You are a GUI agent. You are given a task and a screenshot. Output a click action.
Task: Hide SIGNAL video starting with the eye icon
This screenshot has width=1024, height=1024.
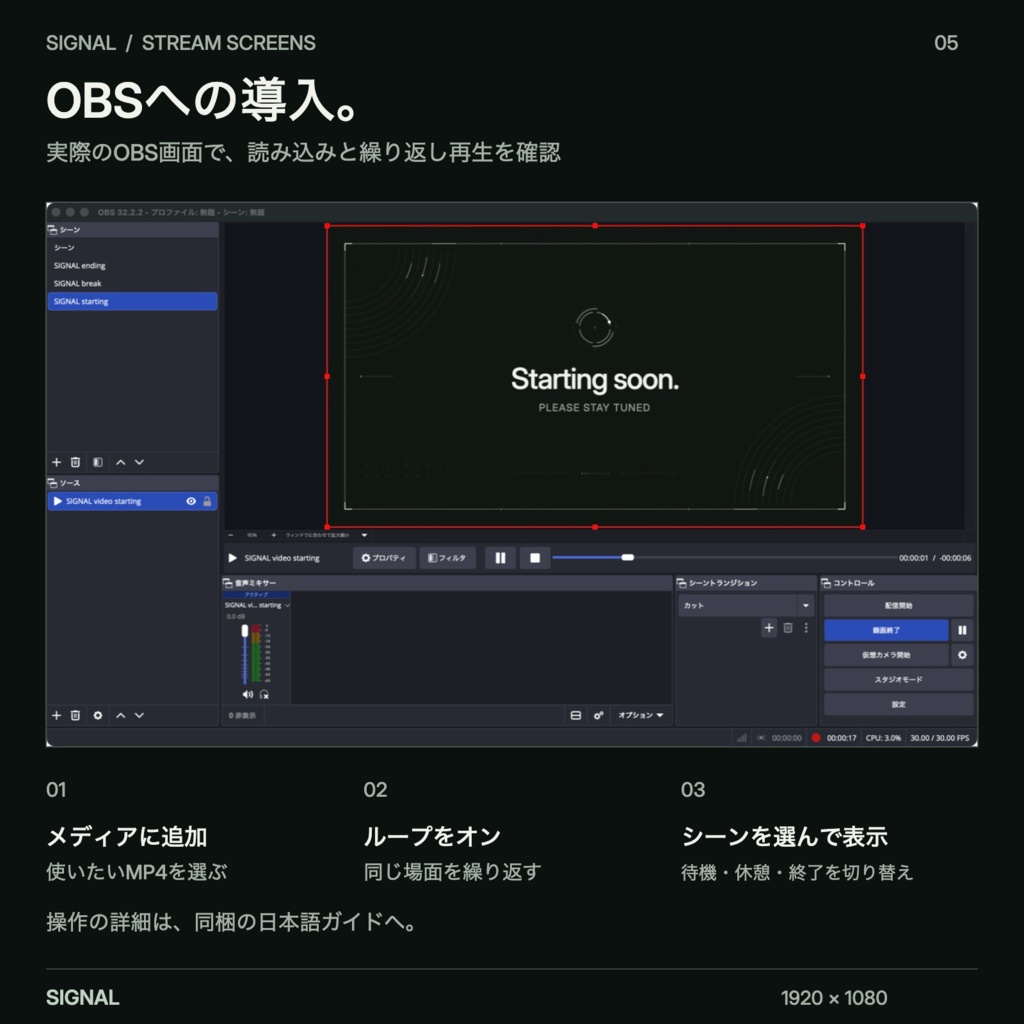coord(191,502)
